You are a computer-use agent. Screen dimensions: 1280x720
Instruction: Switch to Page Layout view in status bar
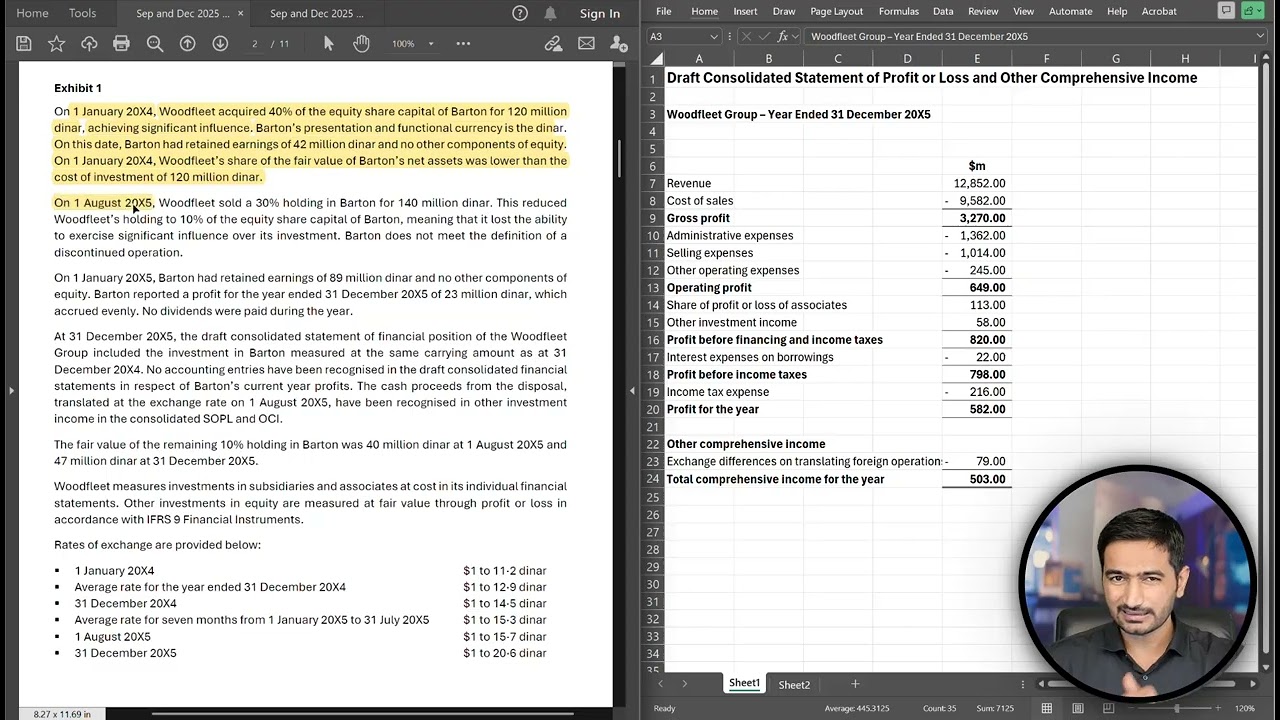(x=1078, y=708)
